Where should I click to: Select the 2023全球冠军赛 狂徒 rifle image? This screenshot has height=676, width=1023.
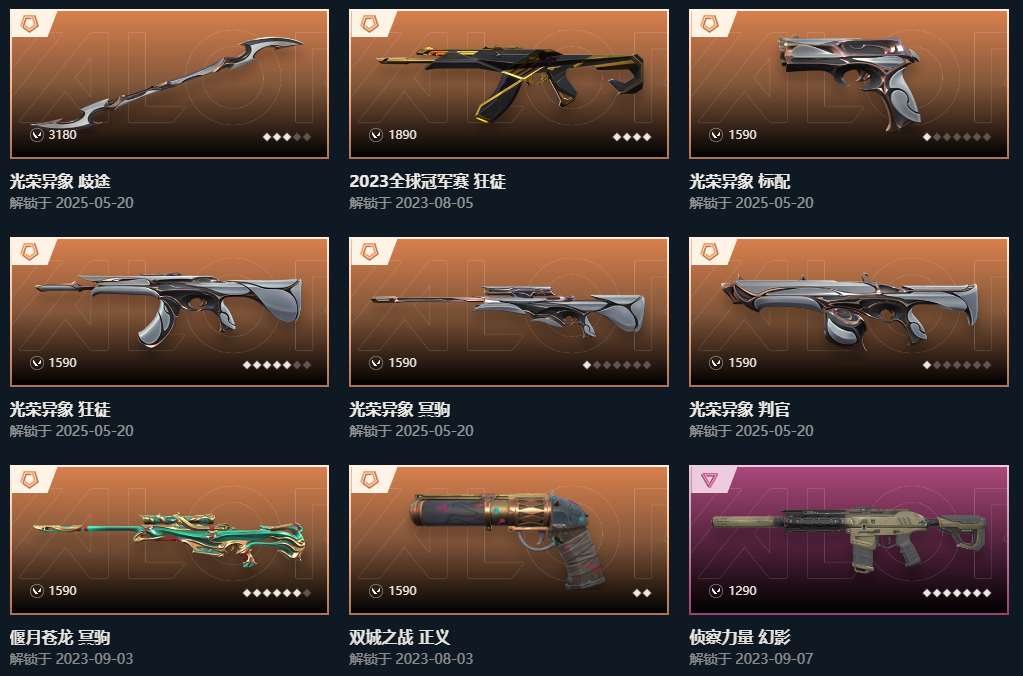click(510, 78)
